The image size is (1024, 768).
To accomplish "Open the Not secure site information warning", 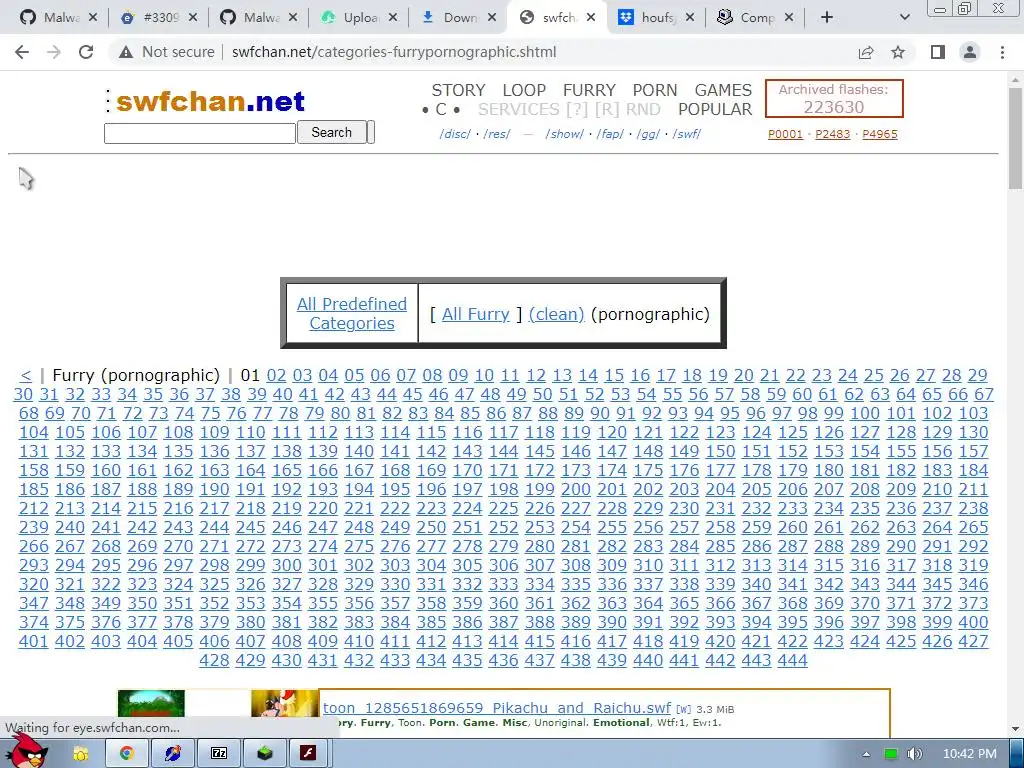I will (167, 52).
